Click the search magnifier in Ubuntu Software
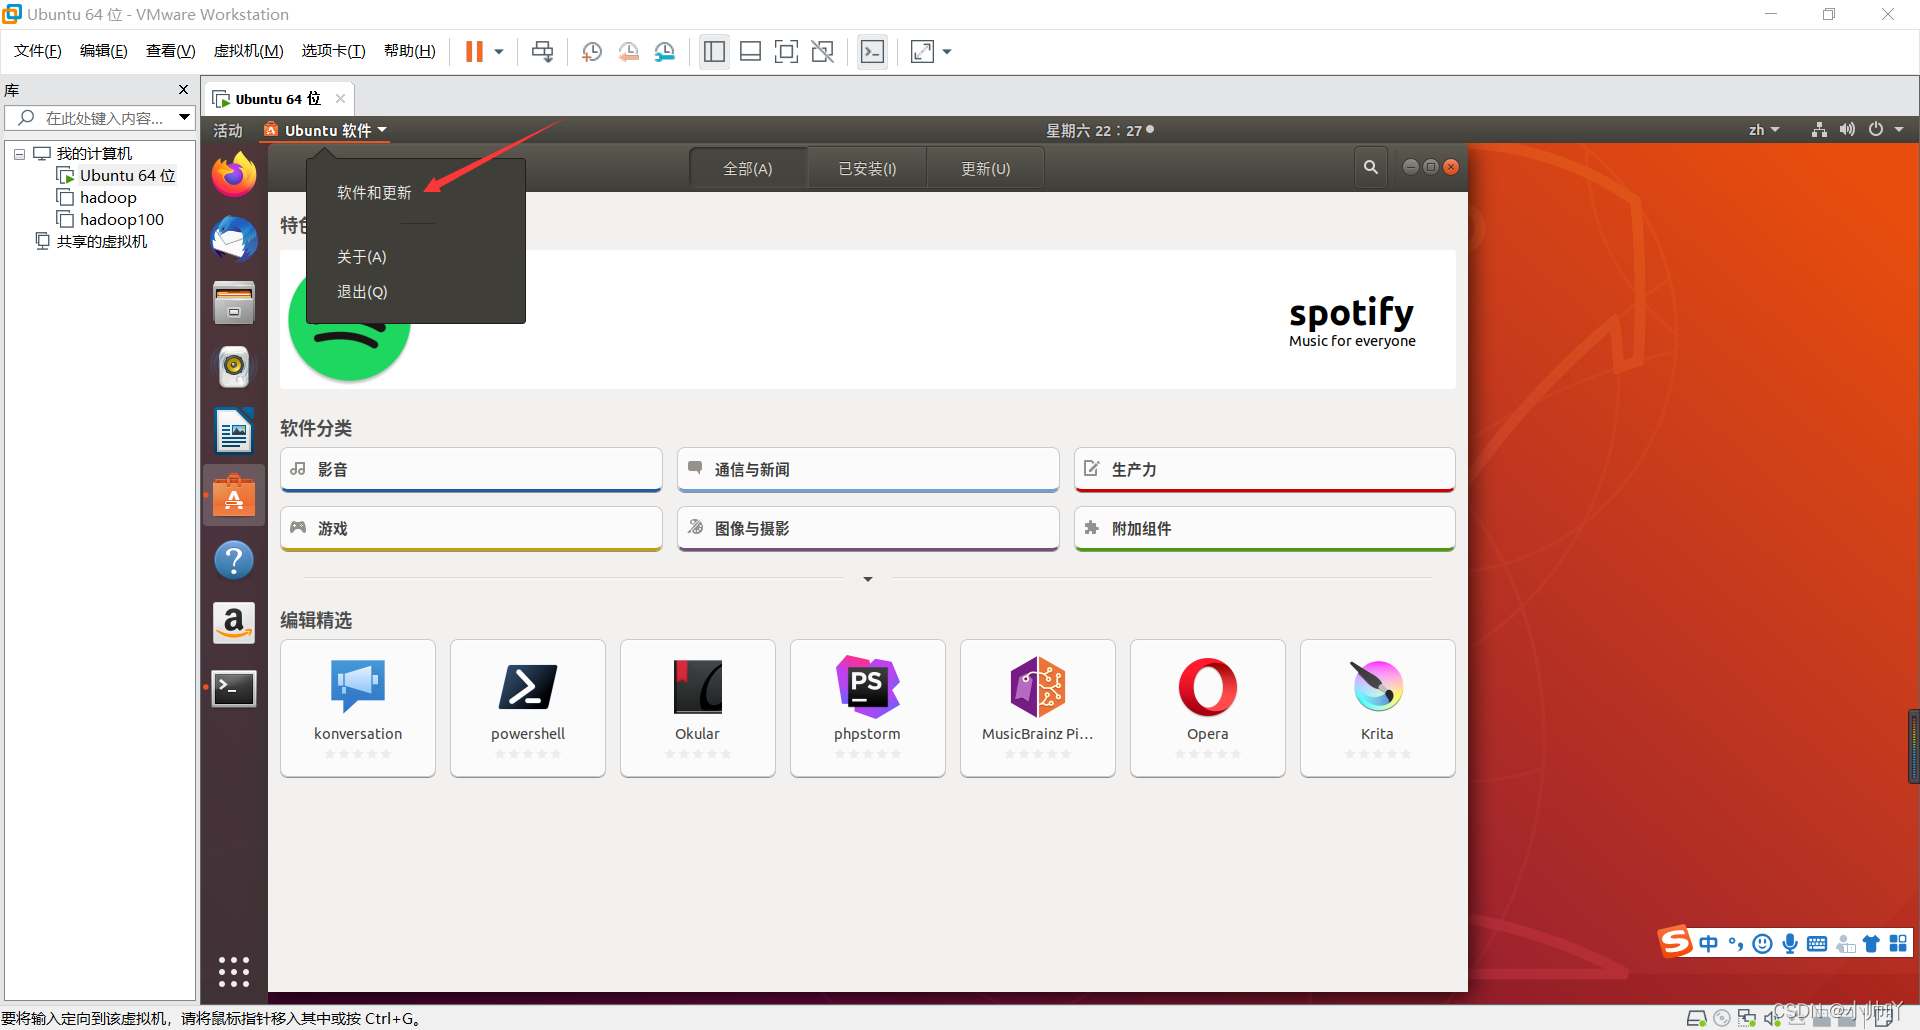Viewport: 1920px width, 1030px height. [1371, 167]
